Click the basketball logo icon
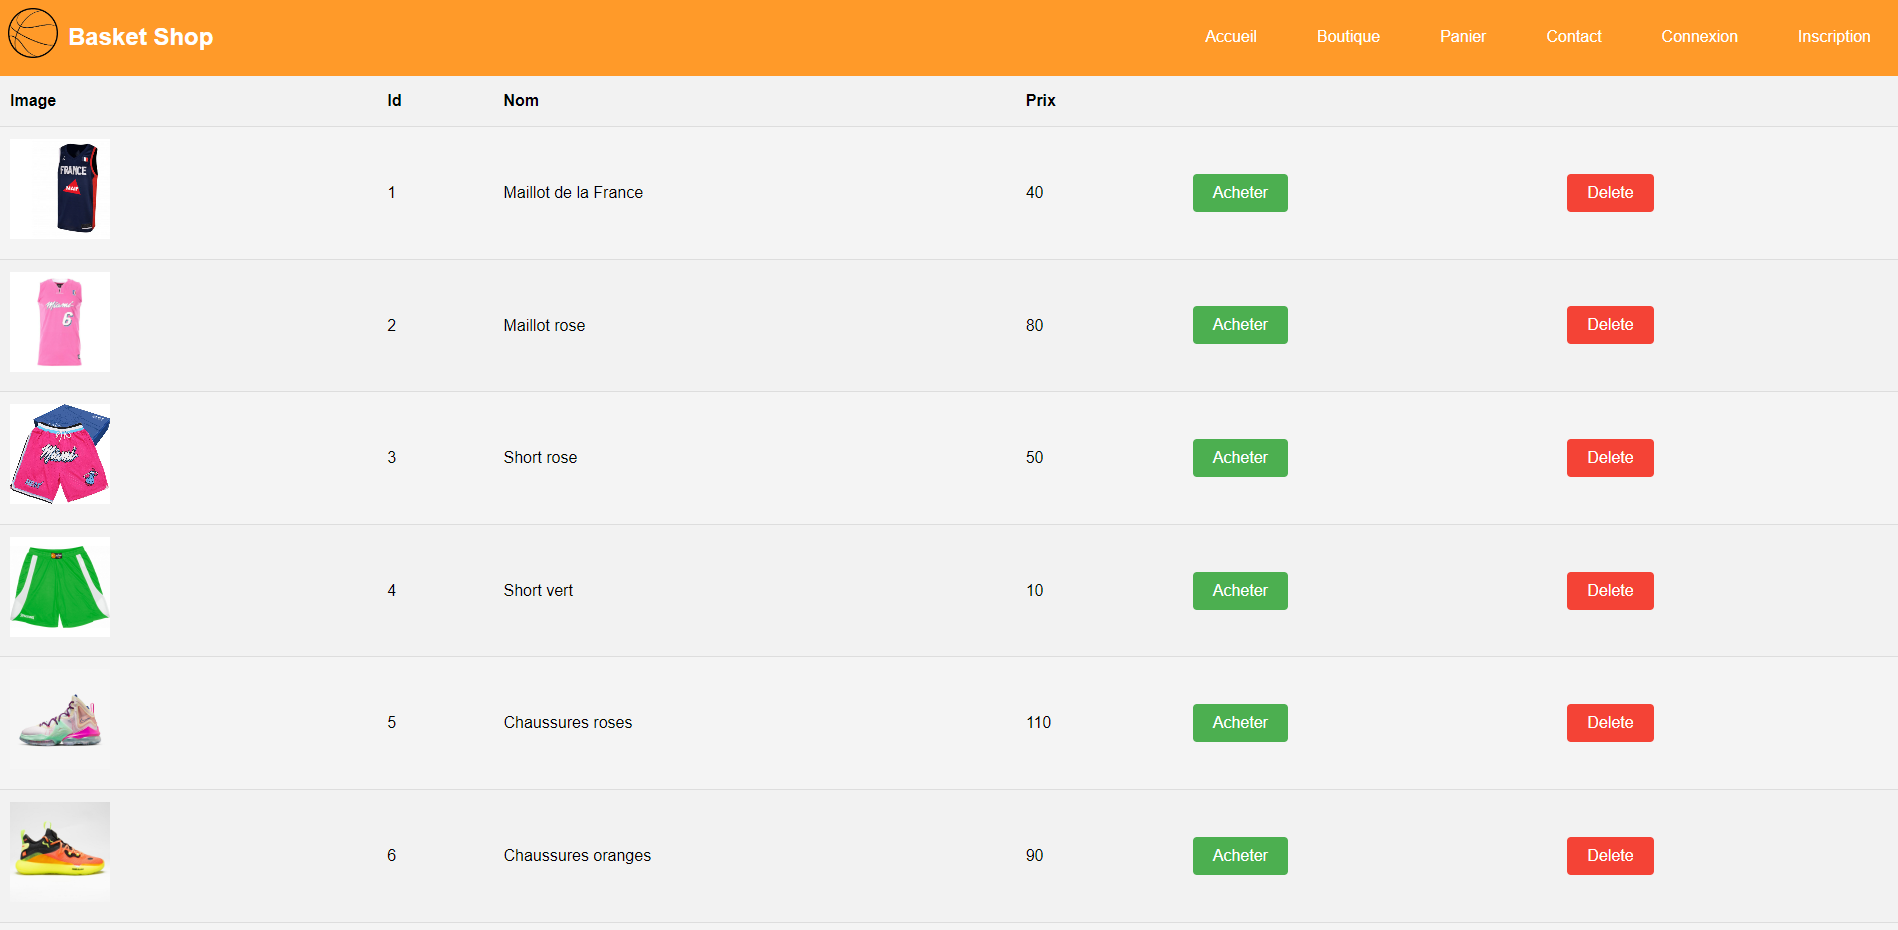This screenshot has width=1898, height=930. tap(33, 33)
